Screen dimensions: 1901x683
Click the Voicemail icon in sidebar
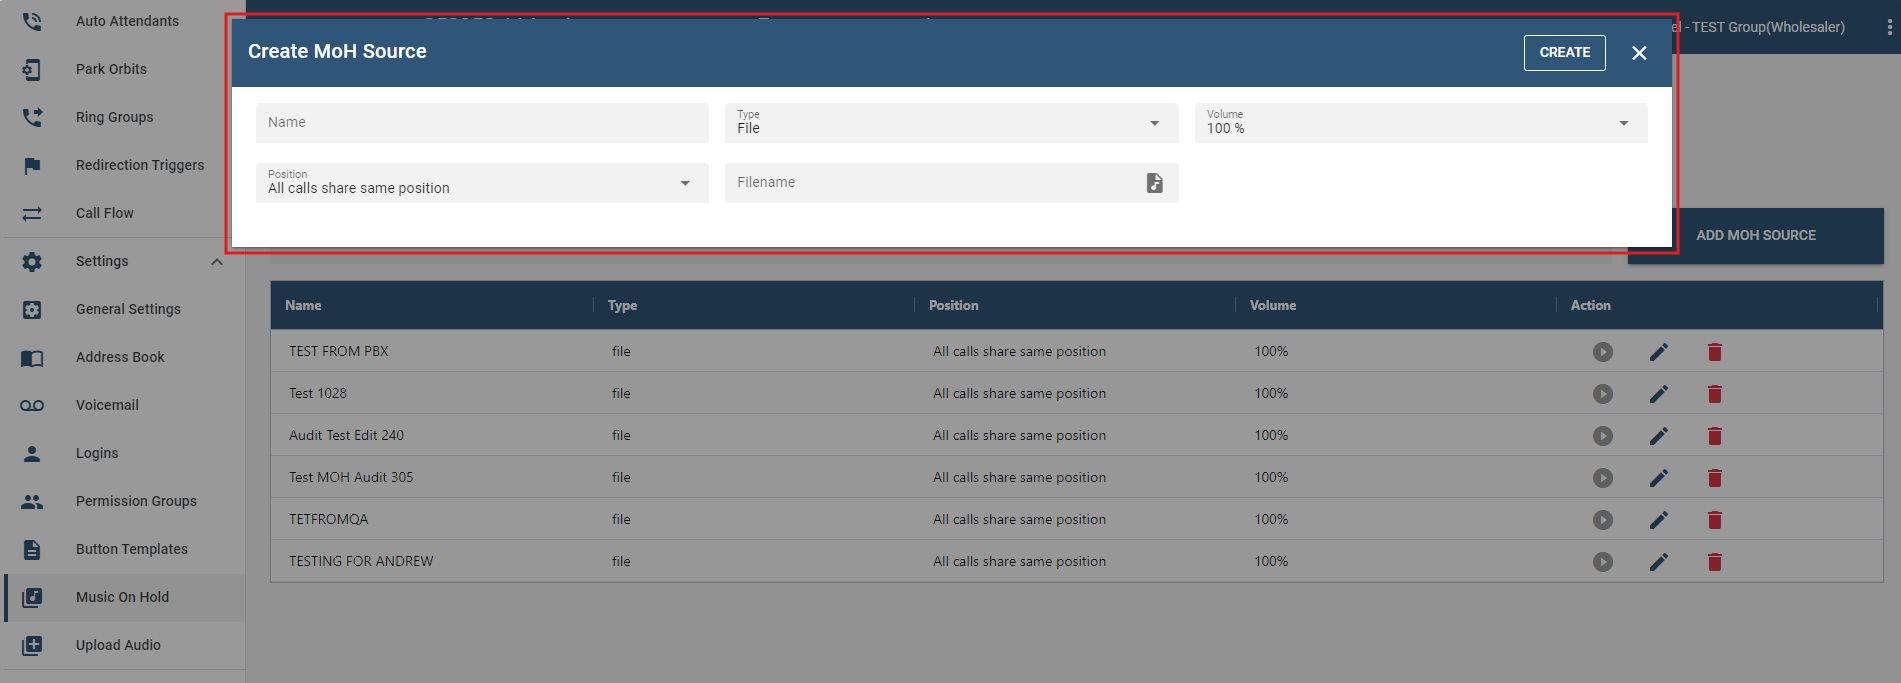tap(32, 405)
